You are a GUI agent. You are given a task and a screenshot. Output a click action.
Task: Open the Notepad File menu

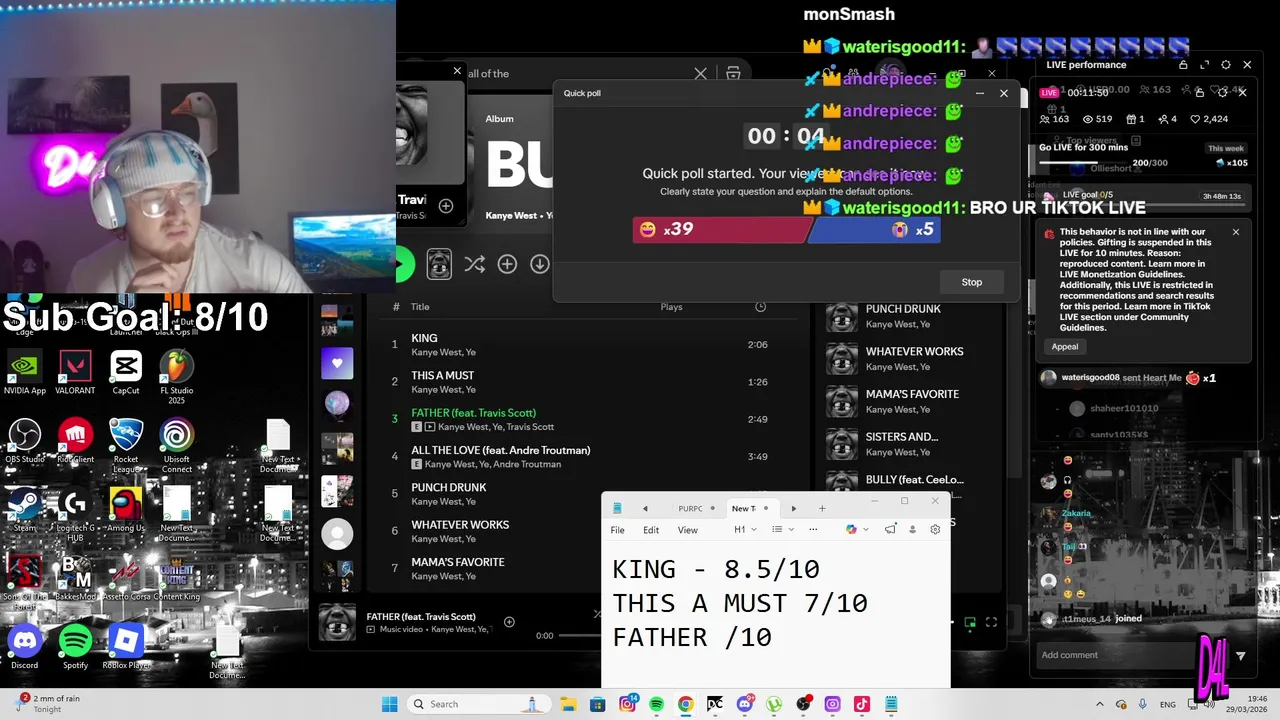tap(618, 530)
